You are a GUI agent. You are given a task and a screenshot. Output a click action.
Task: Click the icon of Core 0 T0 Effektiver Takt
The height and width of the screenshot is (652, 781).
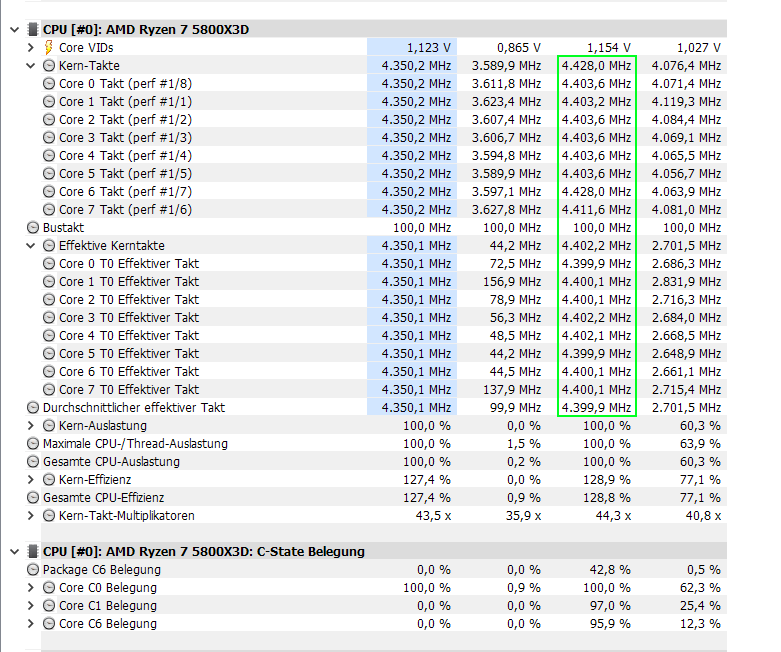click(49, 263)
